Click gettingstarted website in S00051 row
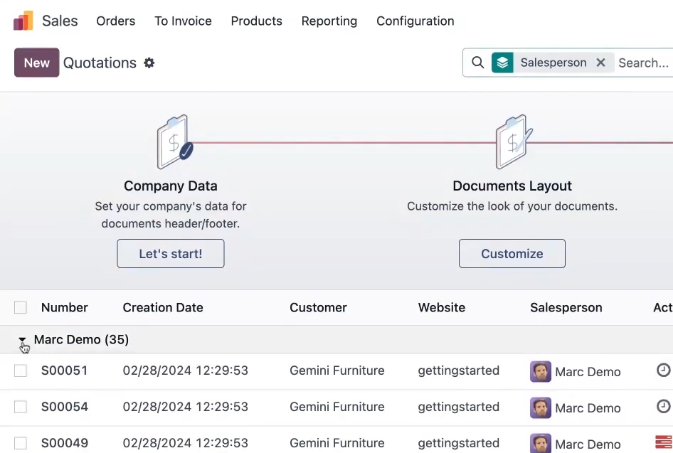 [x=458, y=371]
